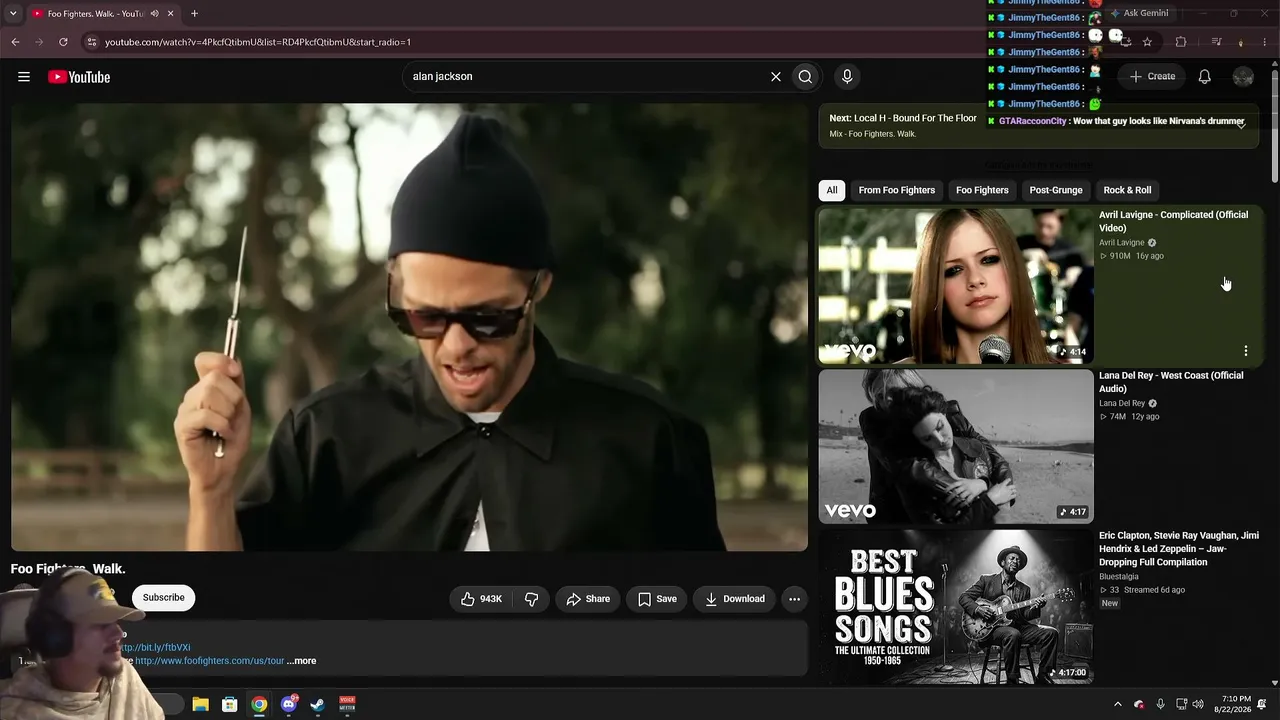Click the Create button
Image resolution: width=1280 pixels, height=720 pixels.
tap(1152, 76)
